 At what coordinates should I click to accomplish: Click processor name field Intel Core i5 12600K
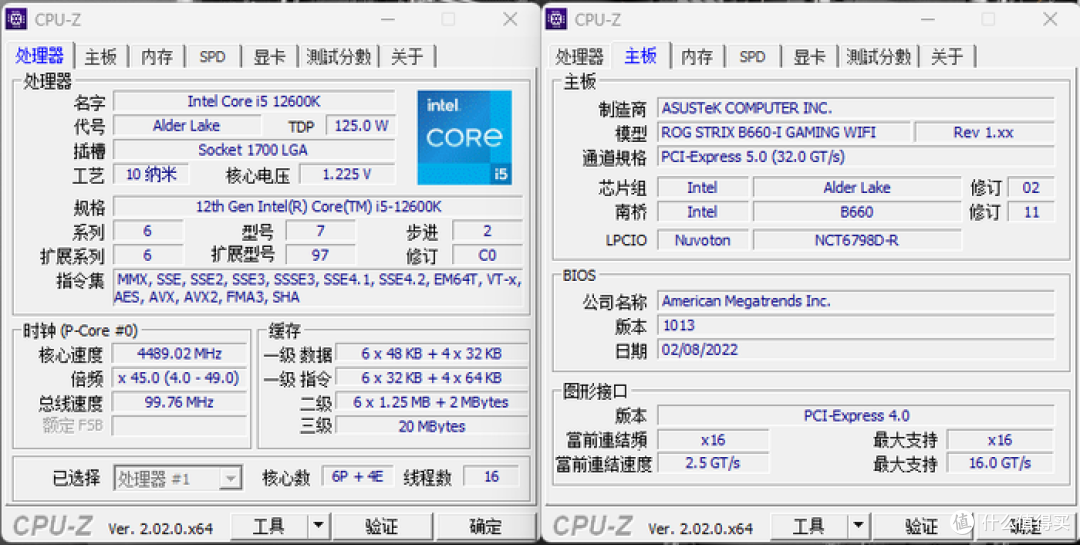[x=254, y=101]
